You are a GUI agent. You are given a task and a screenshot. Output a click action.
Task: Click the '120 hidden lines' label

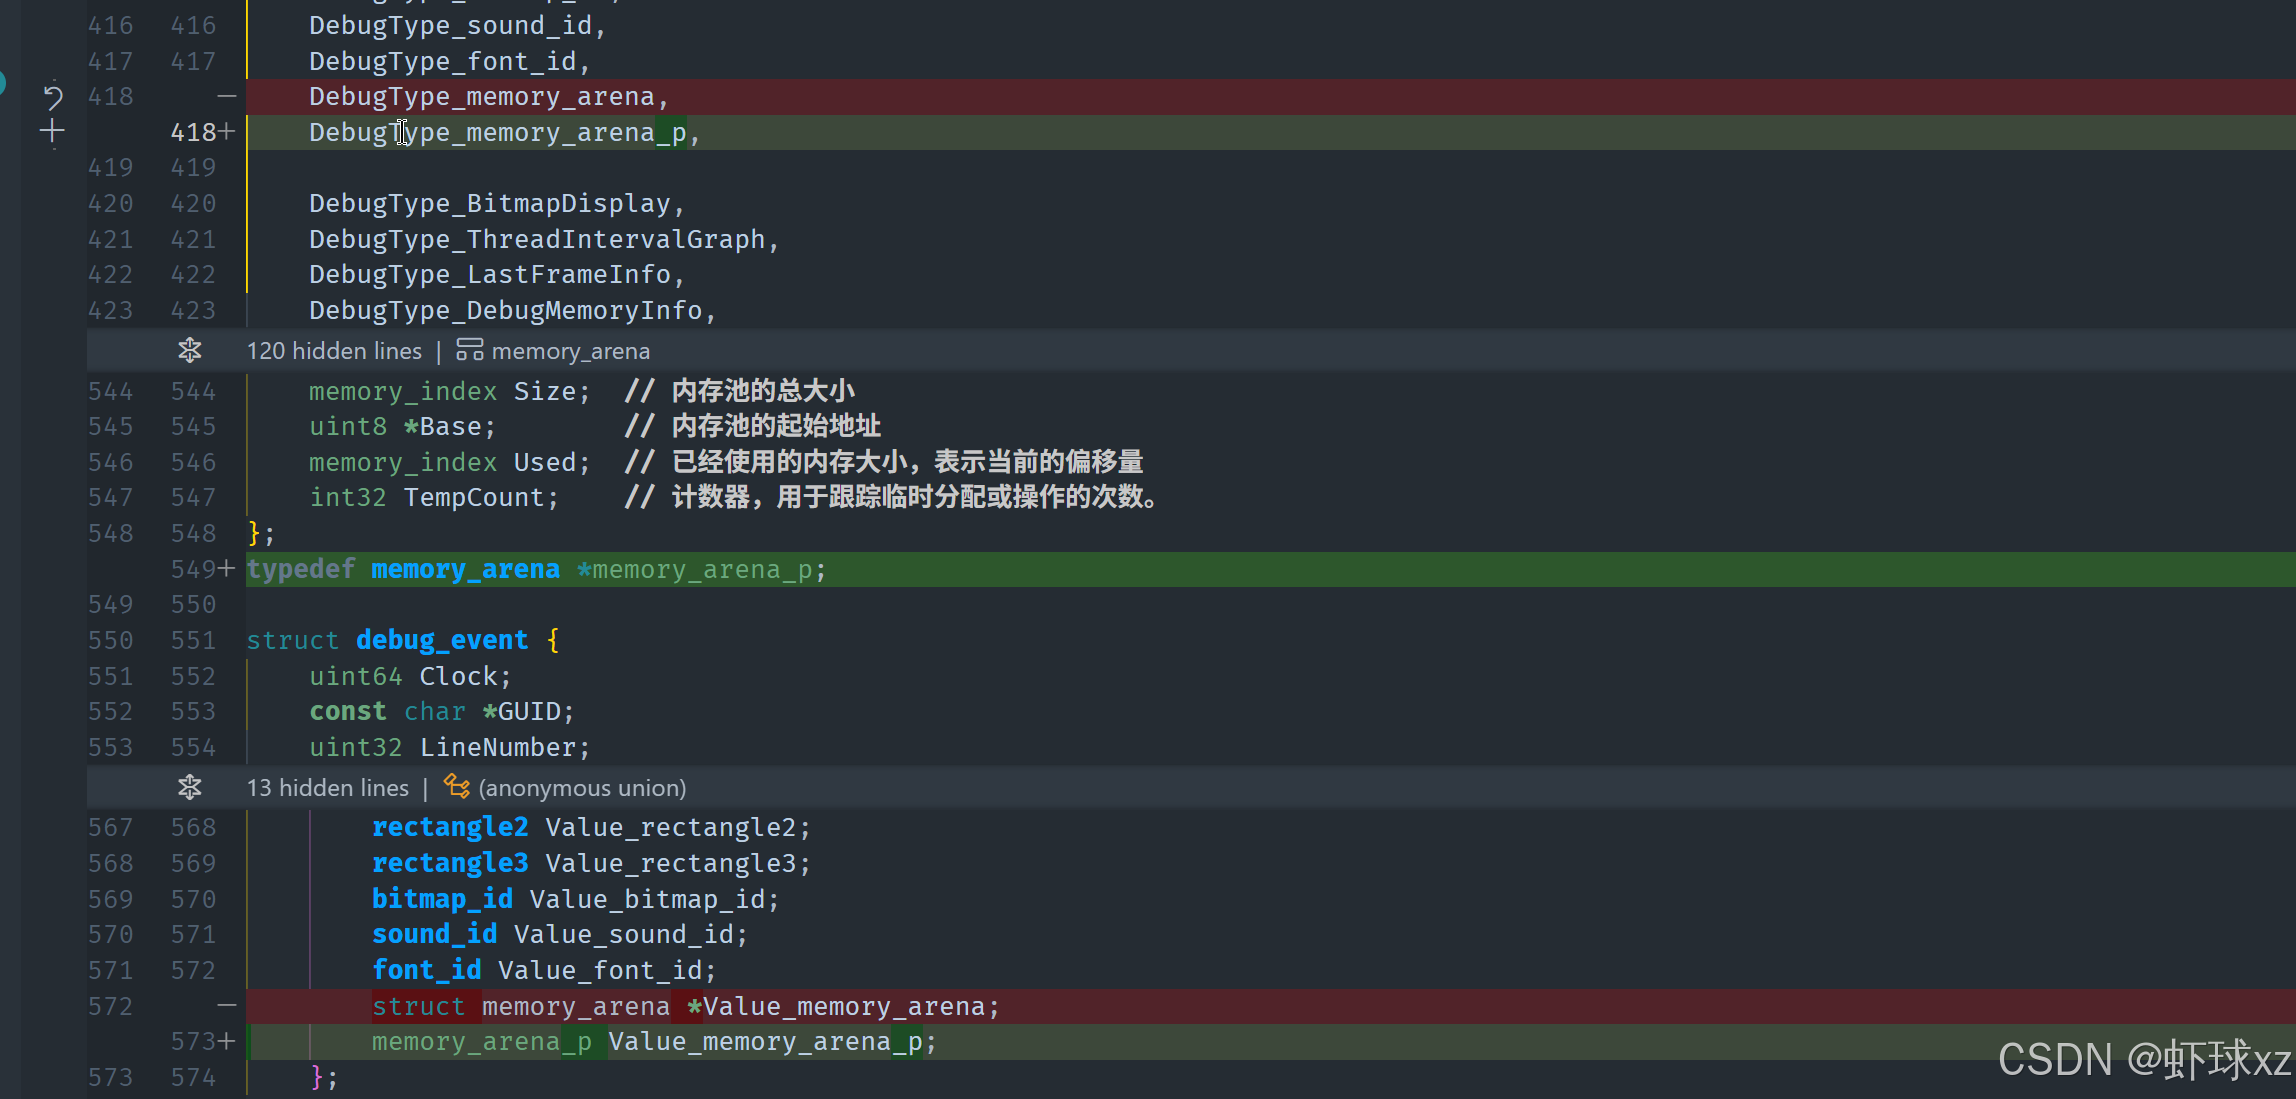point(334,351)
